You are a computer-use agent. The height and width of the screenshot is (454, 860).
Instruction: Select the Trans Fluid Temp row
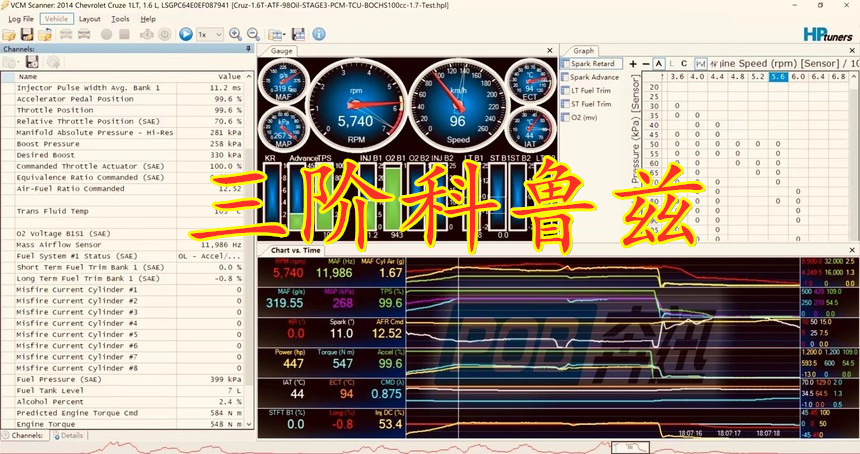pos(122,211)
